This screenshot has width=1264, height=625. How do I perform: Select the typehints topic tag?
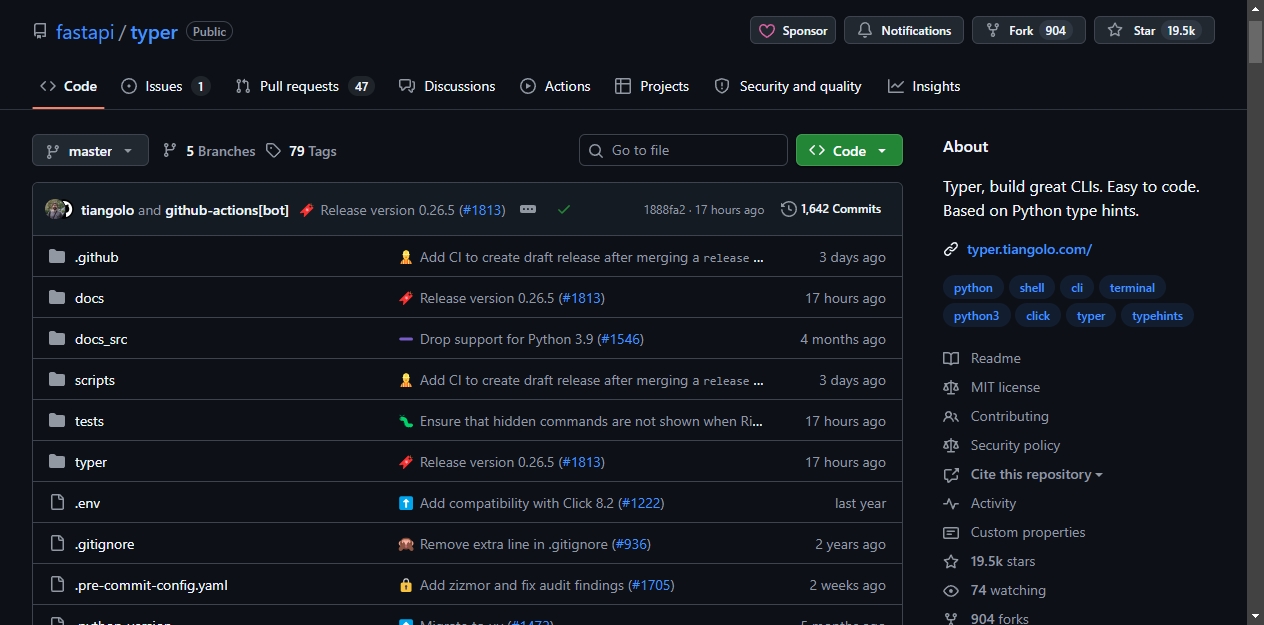(x=1157, y=316)
